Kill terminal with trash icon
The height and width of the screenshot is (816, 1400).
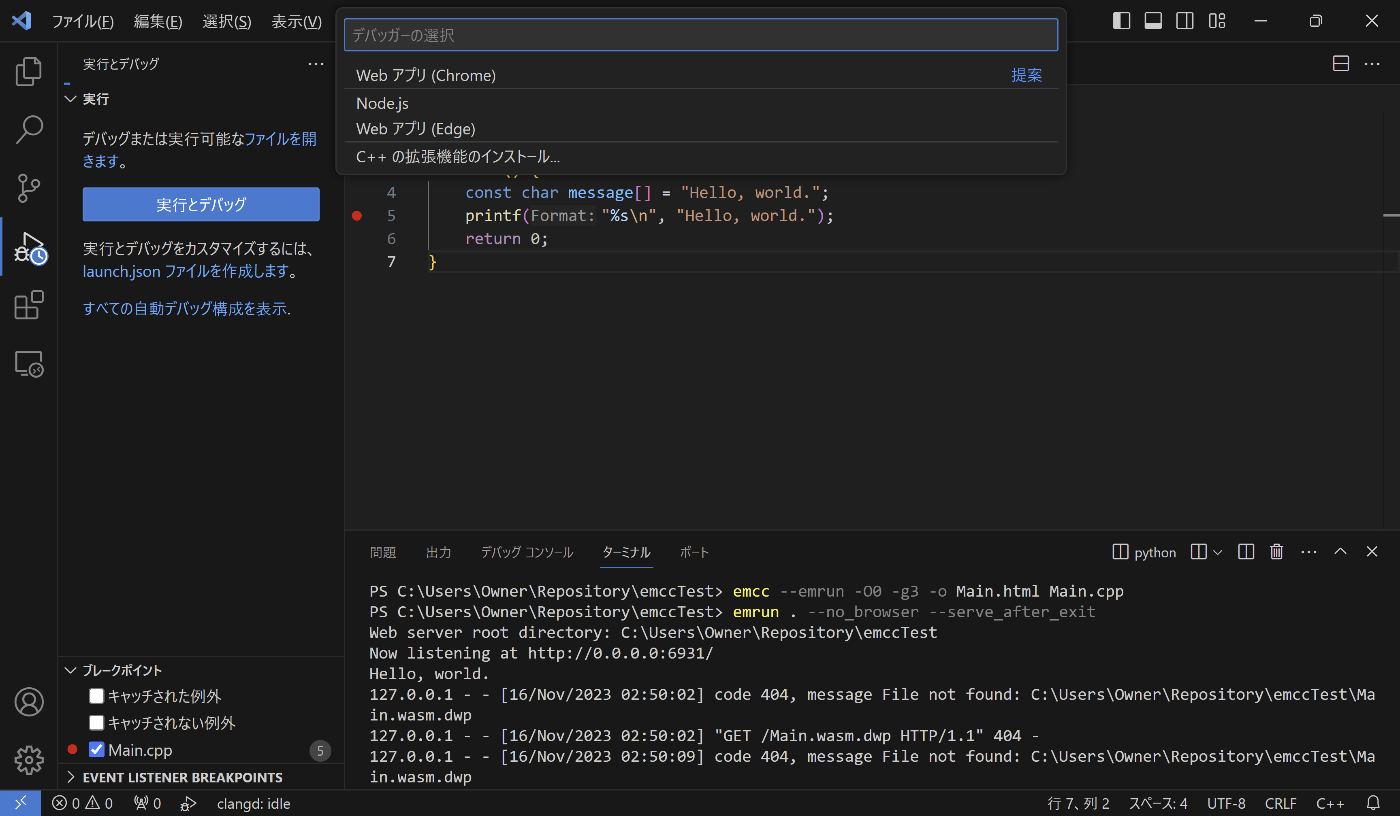(1277, 552)
